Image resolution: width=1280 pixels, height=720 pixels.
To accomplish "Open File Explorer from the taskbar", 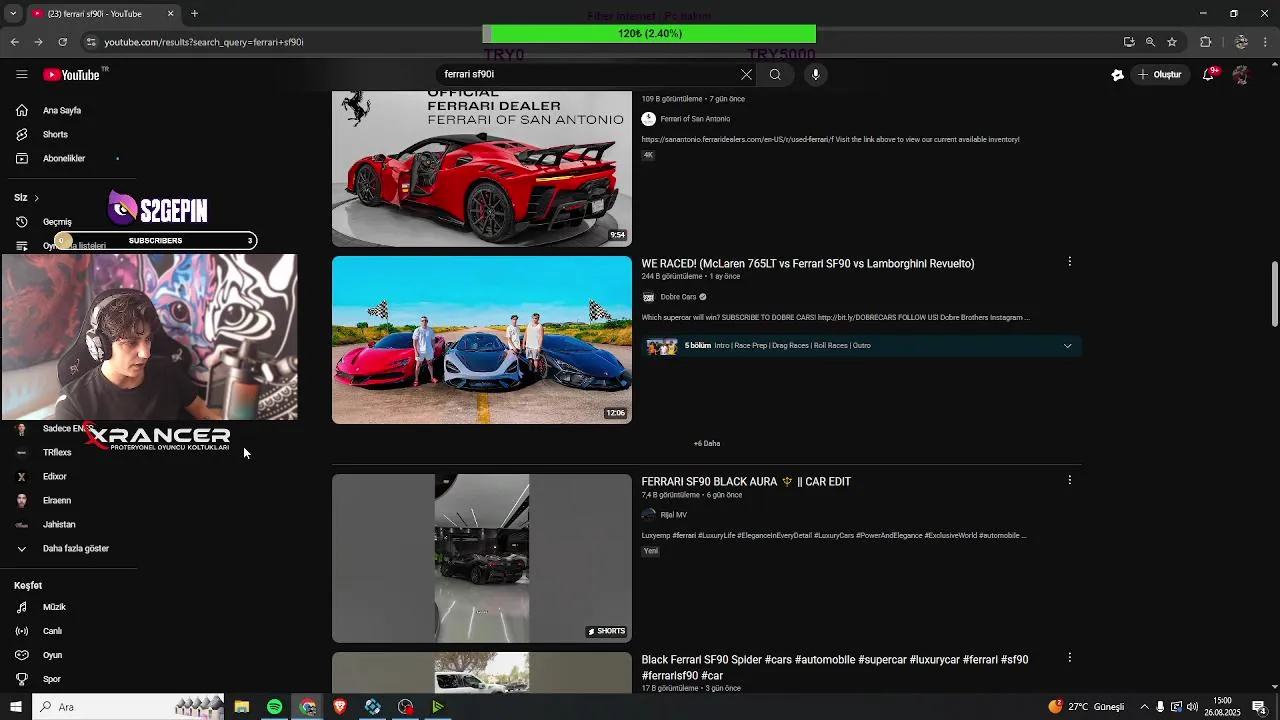I will 242,707.
